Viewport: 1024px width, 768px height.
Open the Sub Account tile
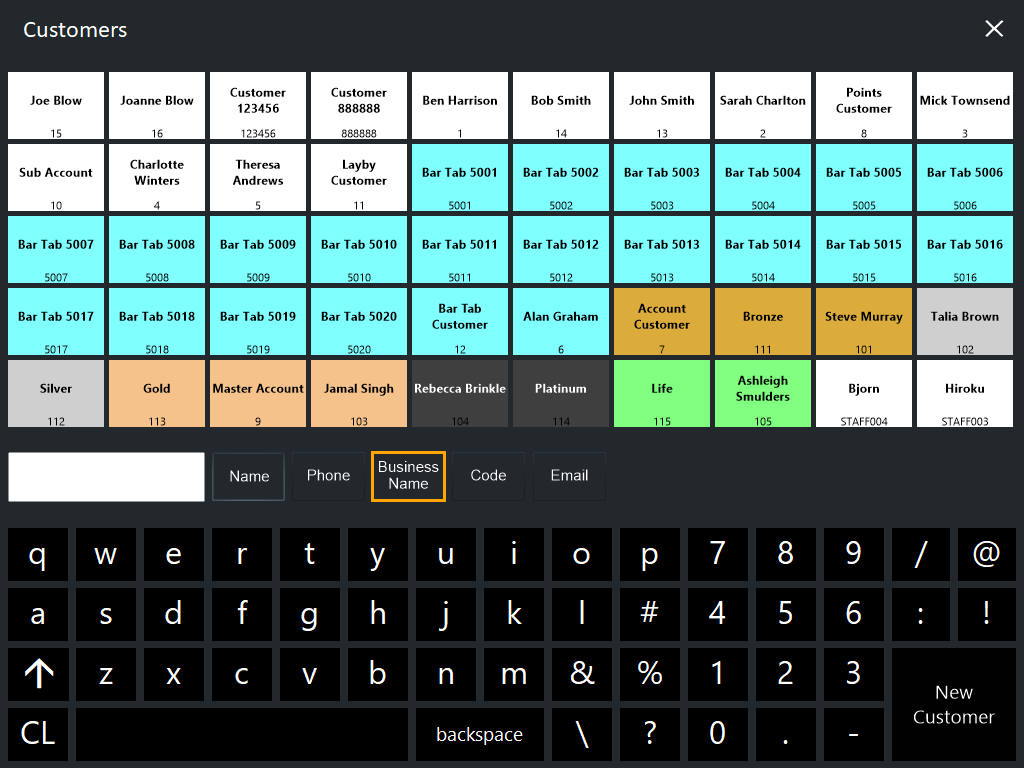(56, 178)
